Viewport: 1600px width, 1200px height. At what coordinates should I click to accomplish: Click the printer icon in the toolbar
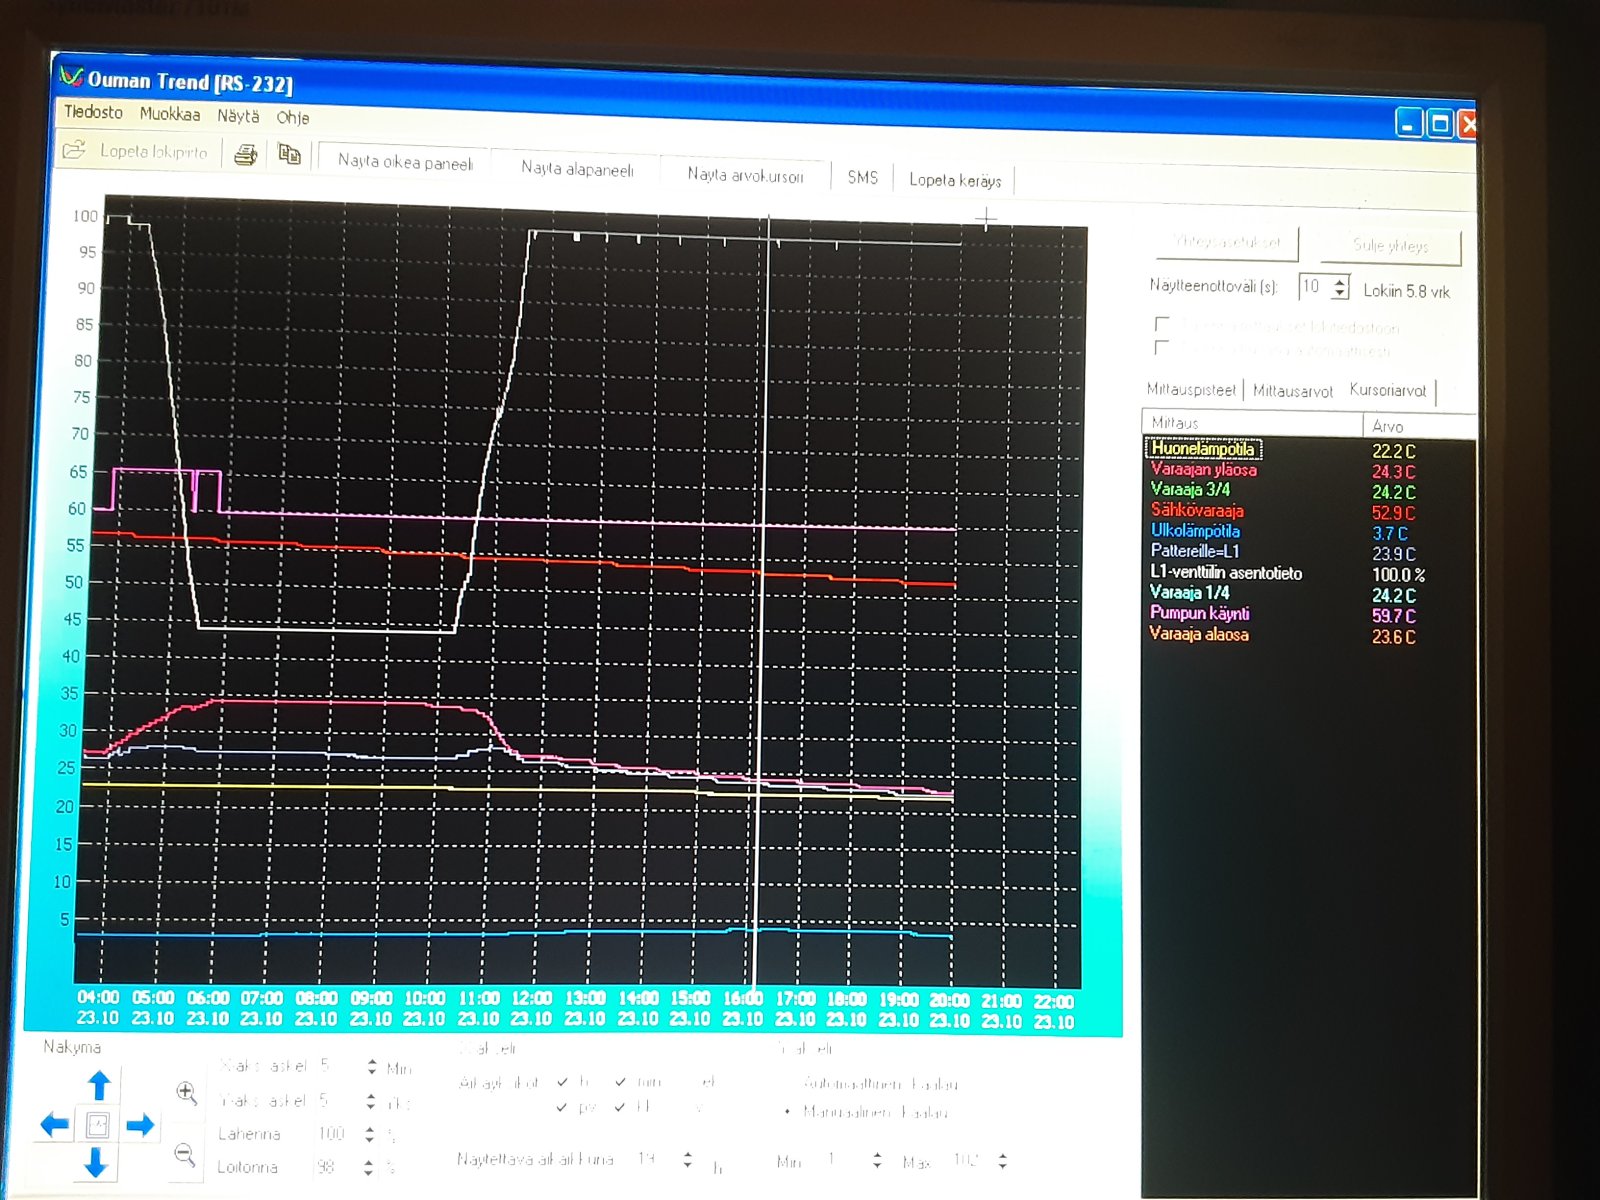[245, 154]
